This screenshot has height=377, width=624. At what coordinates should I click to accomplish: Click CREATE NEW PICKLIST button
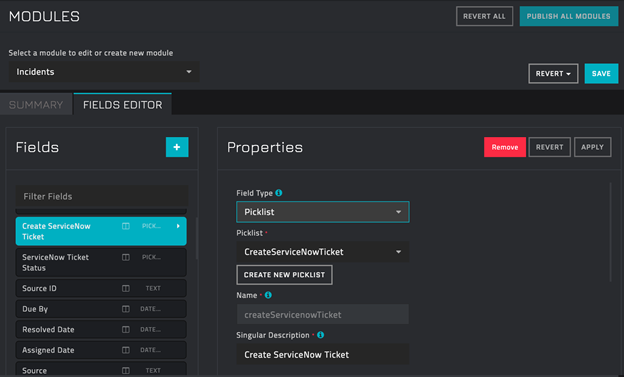pos(284,275)
